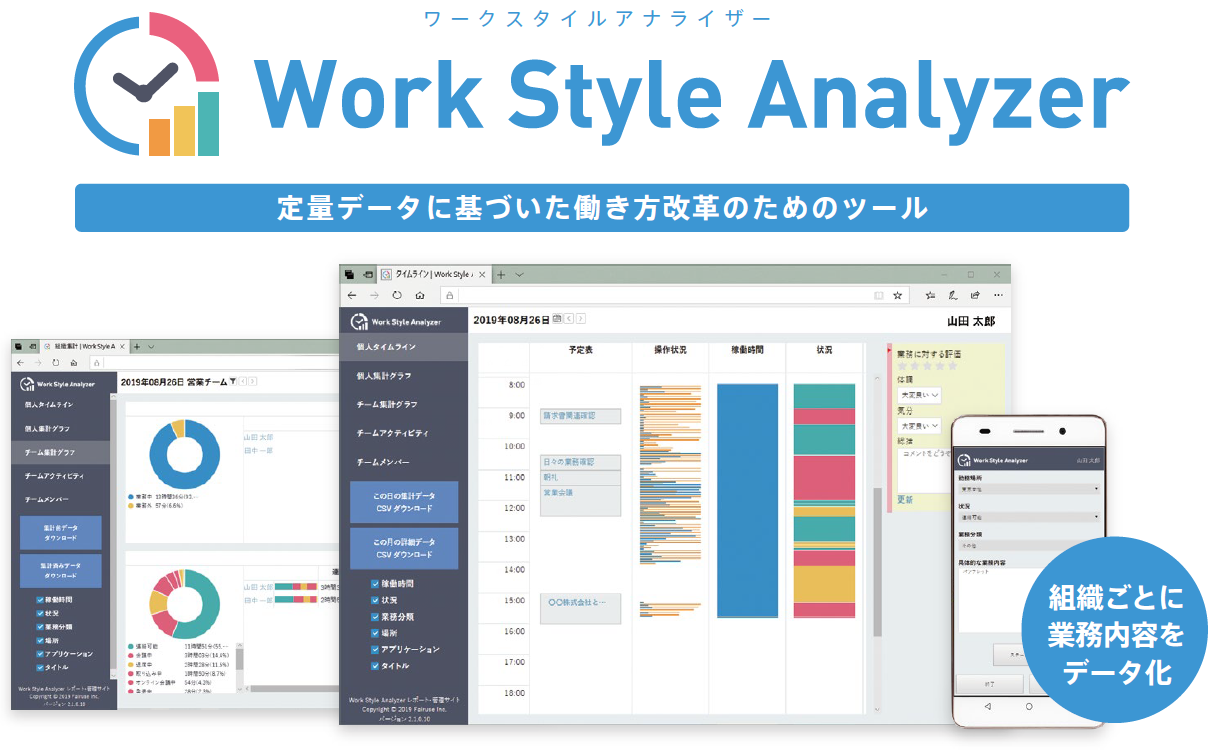Select チームメンバー in timeline window sidebar

click(404, 463)
